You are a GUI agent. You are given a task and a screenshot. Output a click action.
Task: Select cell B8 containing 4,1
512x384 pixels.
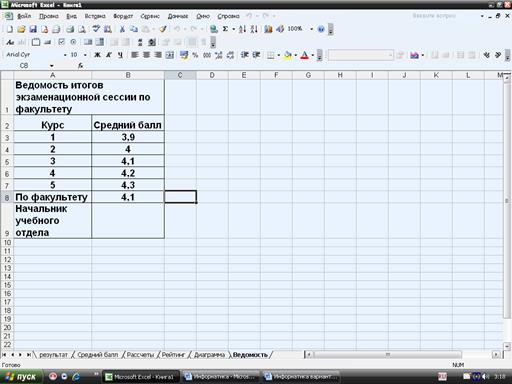pos(128,197)
